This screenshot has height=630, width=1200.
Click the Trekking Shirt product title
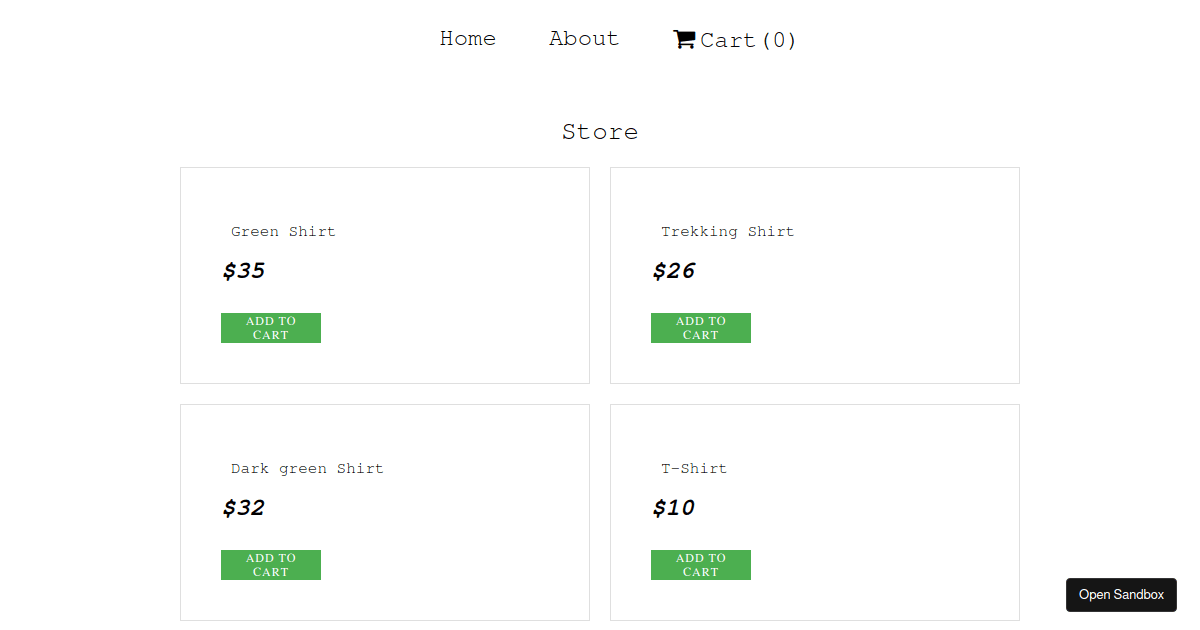727,231
